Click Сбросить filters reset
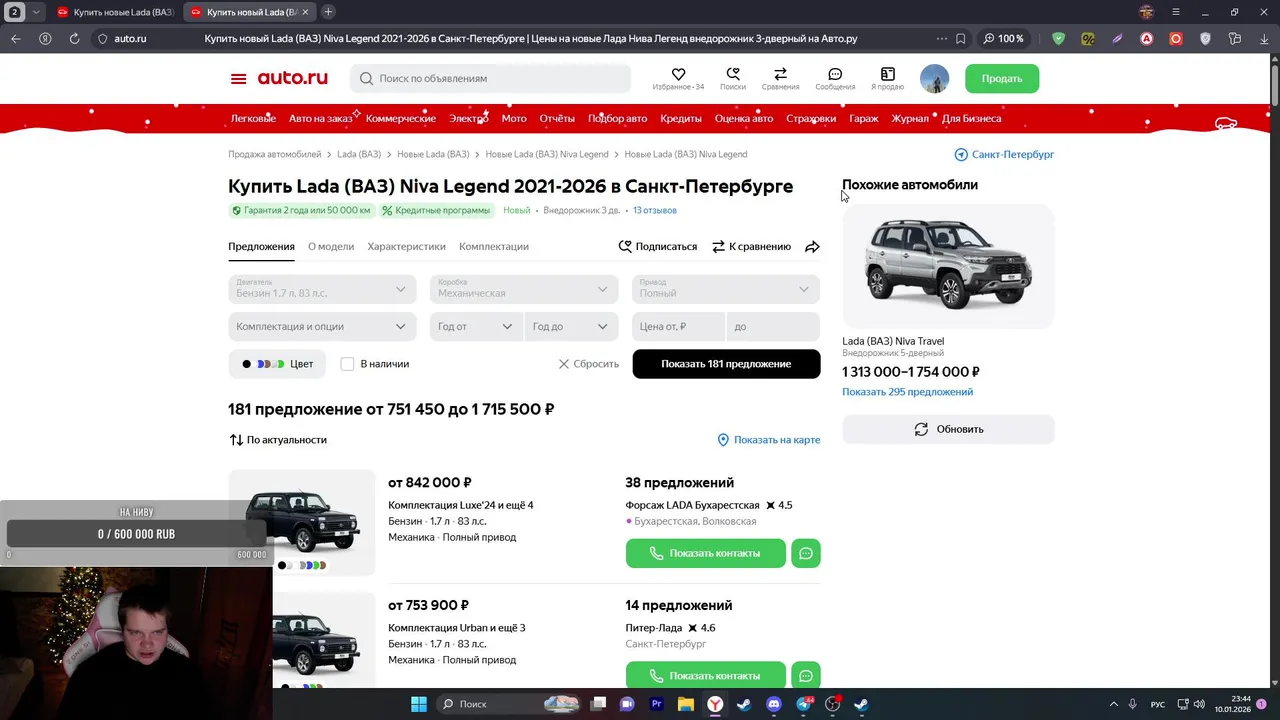Viewport: 1280px width, 720px height. (589, 364)
